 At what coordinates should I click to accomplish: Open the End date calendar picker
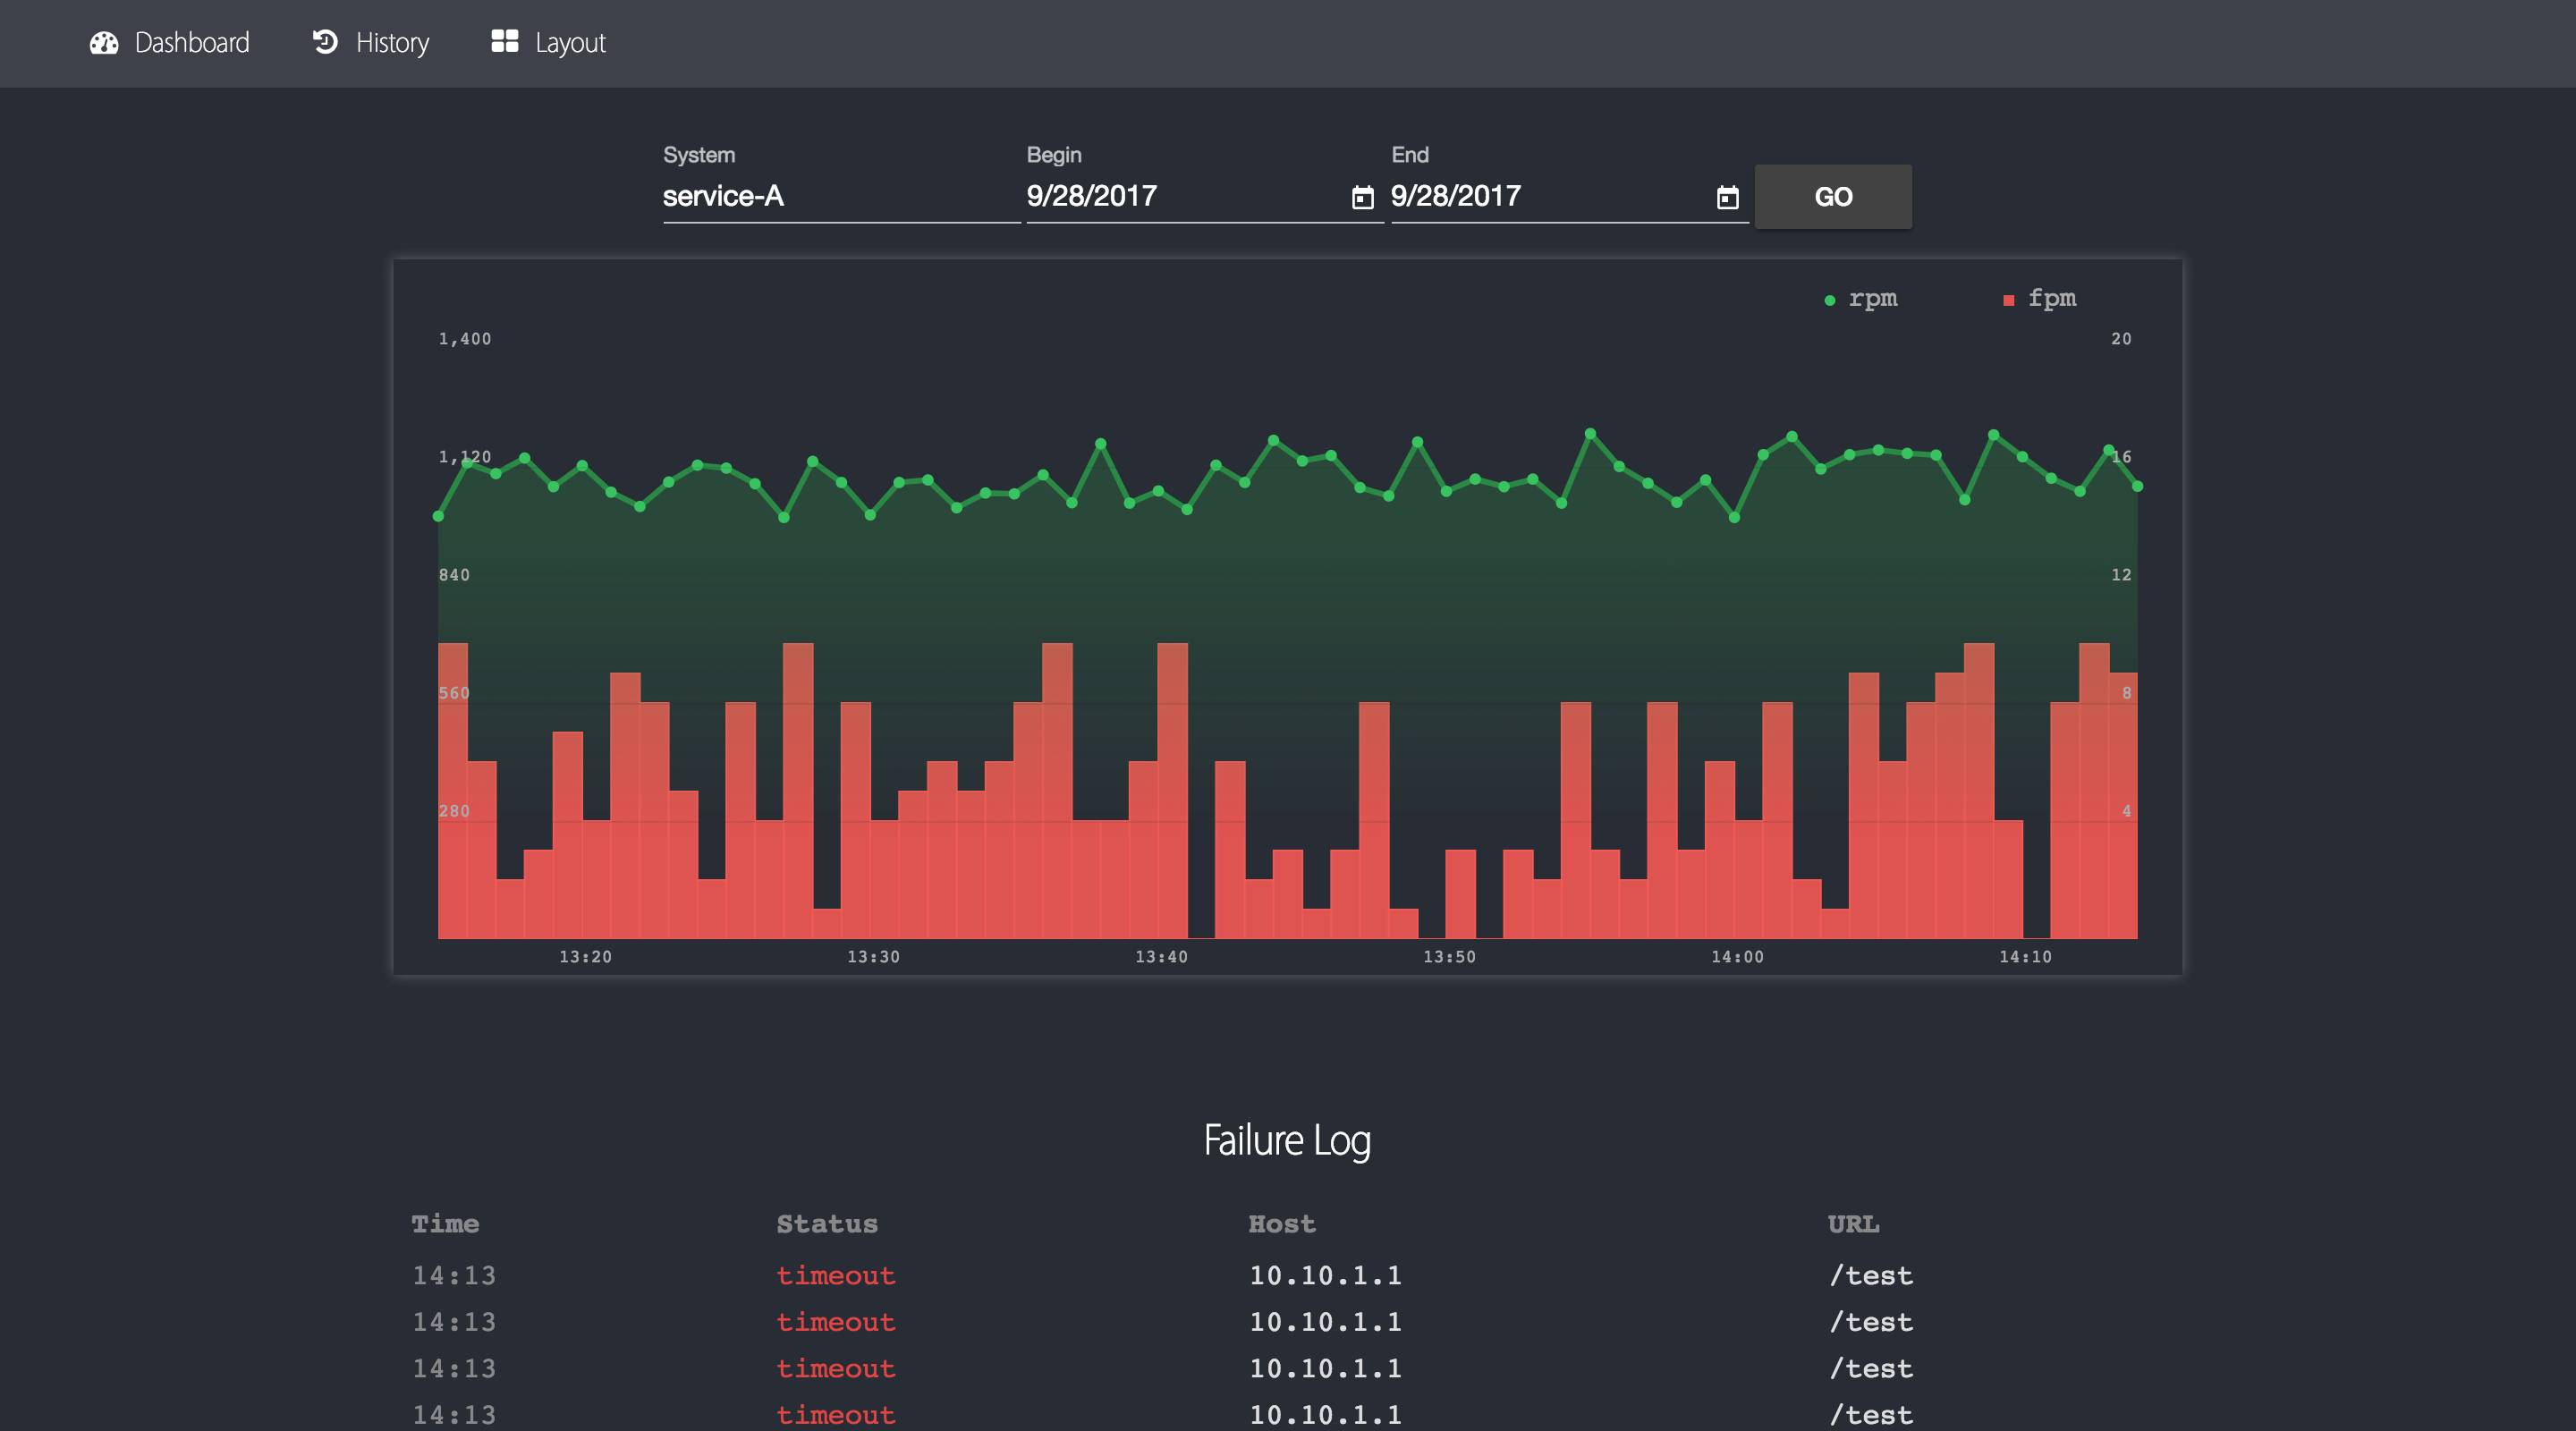coord(1727,197)
